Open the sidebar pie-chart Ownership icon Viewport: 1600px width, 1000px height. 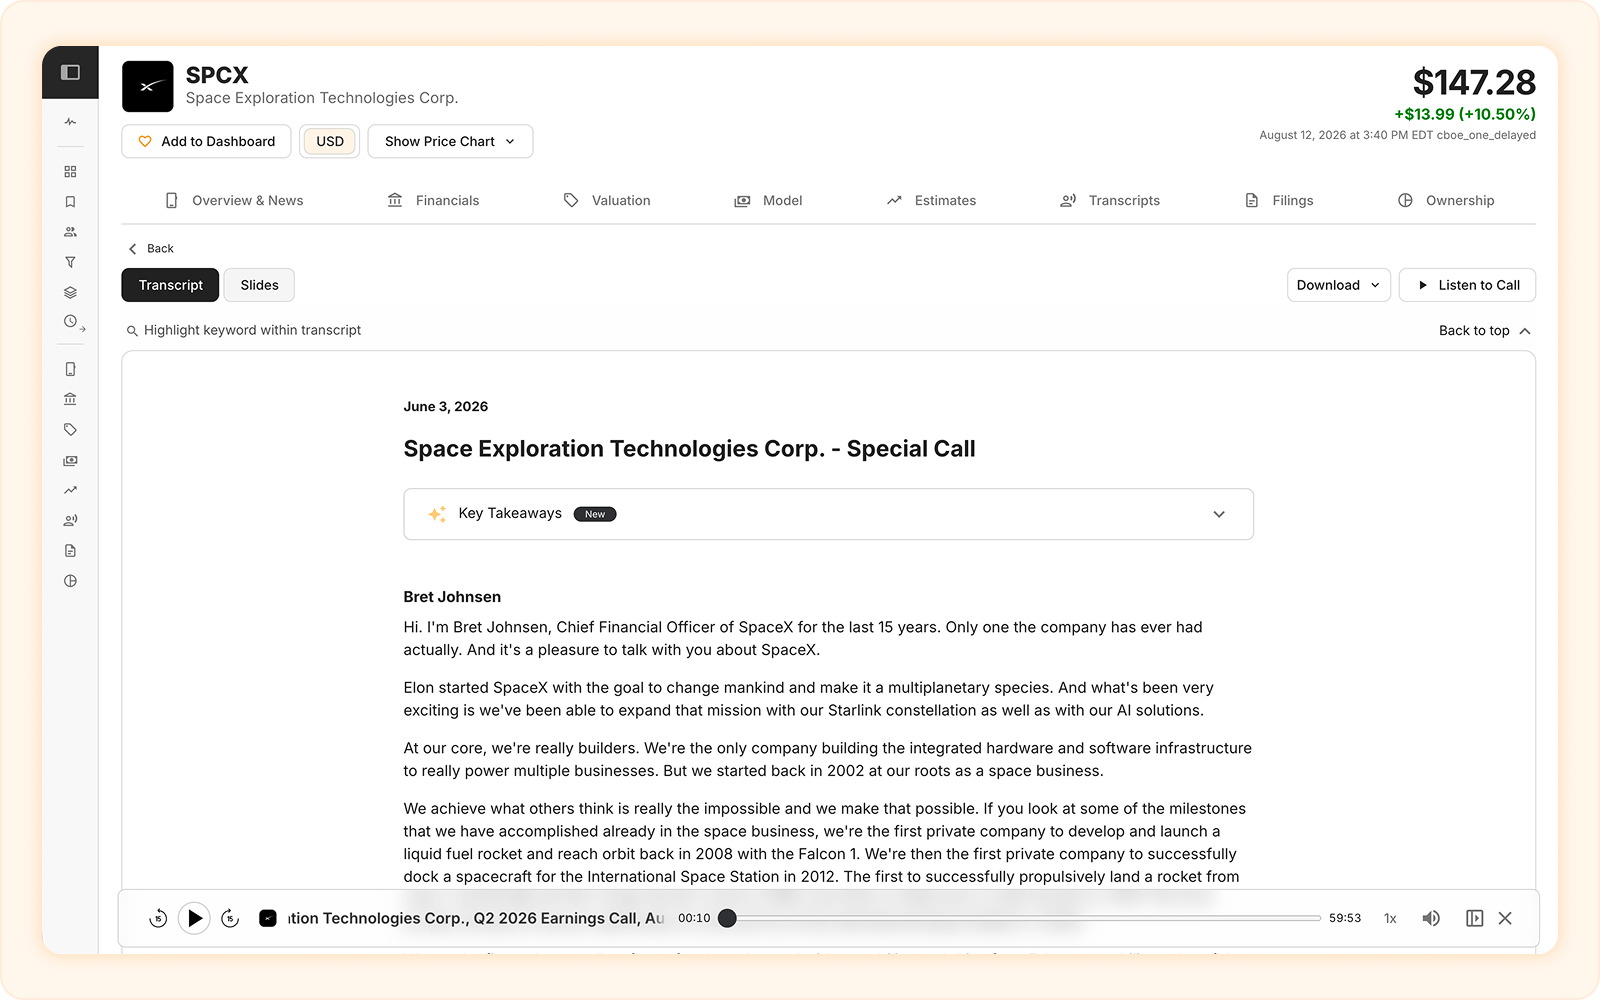point(70,581)
